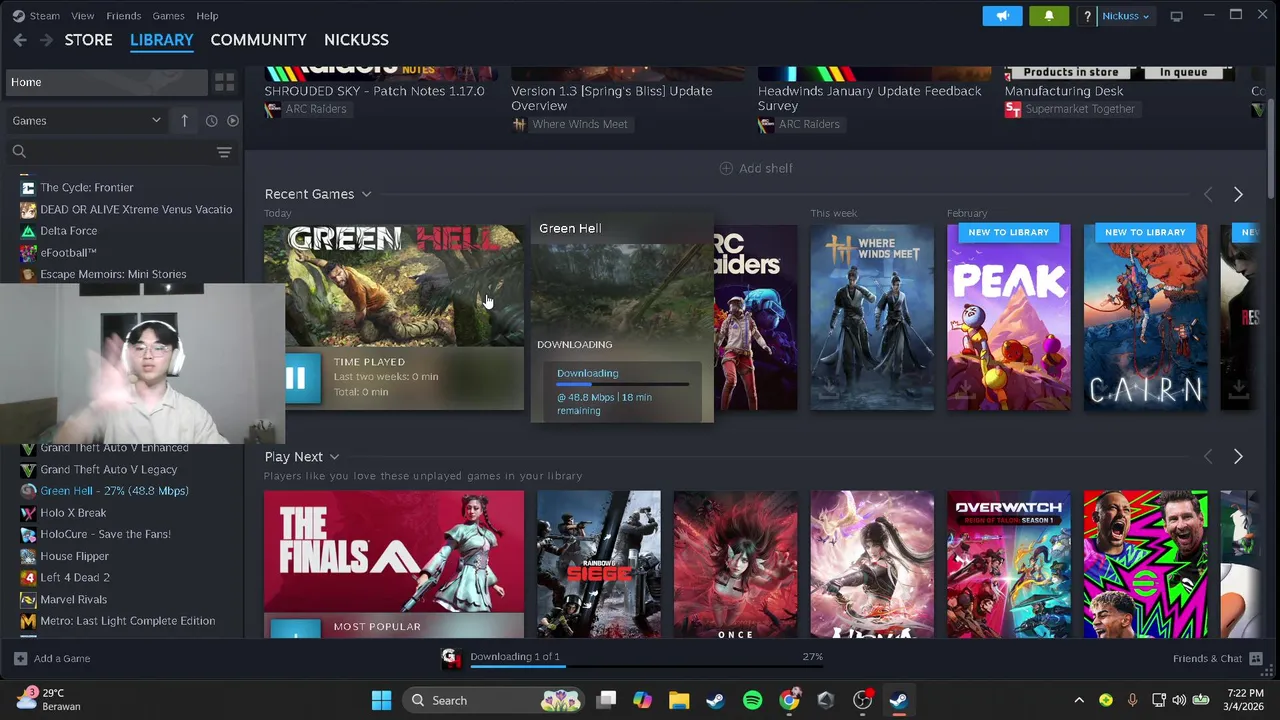Open Friends & Chat icon
Image resolution: width=1280 pixels, height=720 pixels.
click(1256, 658)
